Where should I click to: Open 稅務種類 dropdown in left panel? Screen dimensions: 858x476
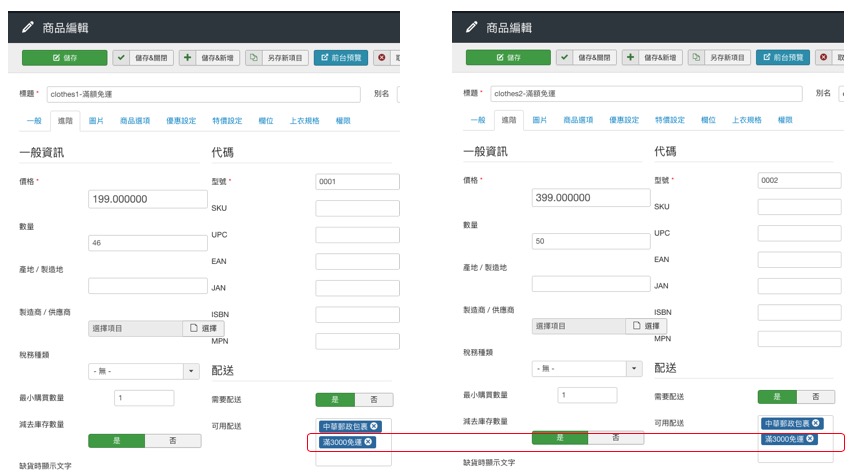point(144,371)
